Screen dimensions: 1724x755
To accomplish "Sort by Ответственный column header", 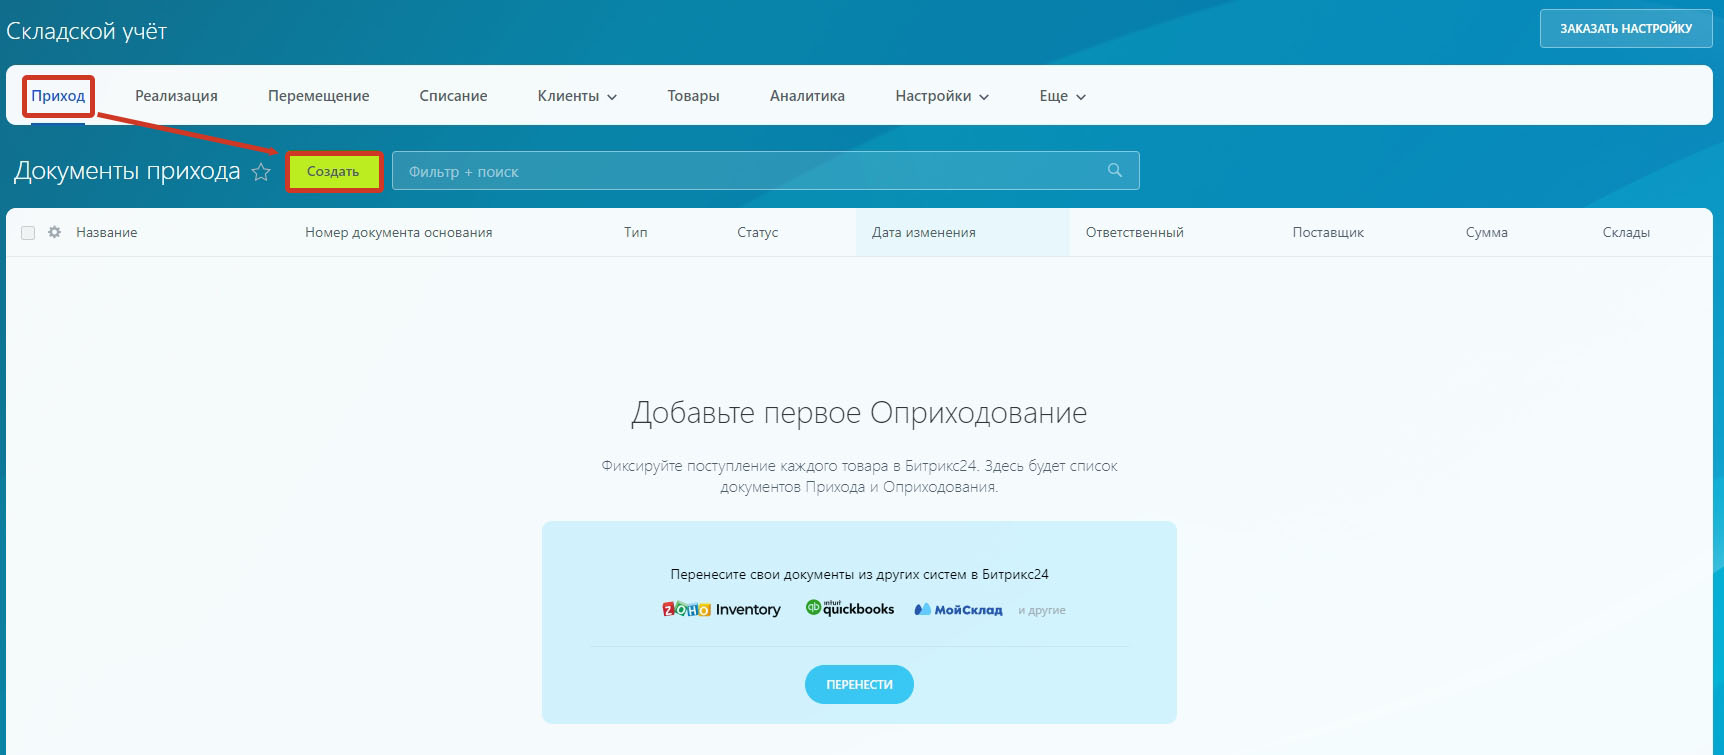I will point(1134,232).
